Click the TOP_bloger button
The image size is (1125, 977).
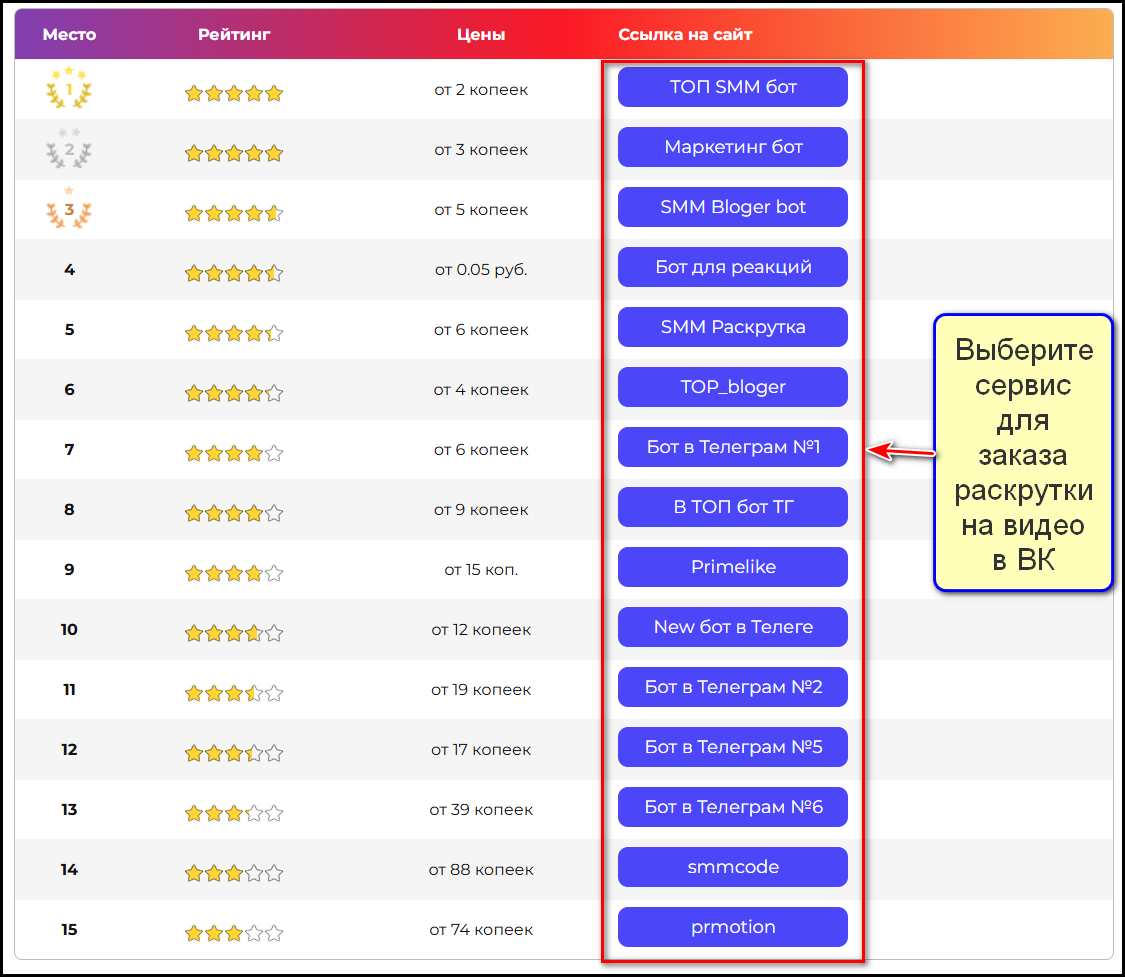click(733, 387)
